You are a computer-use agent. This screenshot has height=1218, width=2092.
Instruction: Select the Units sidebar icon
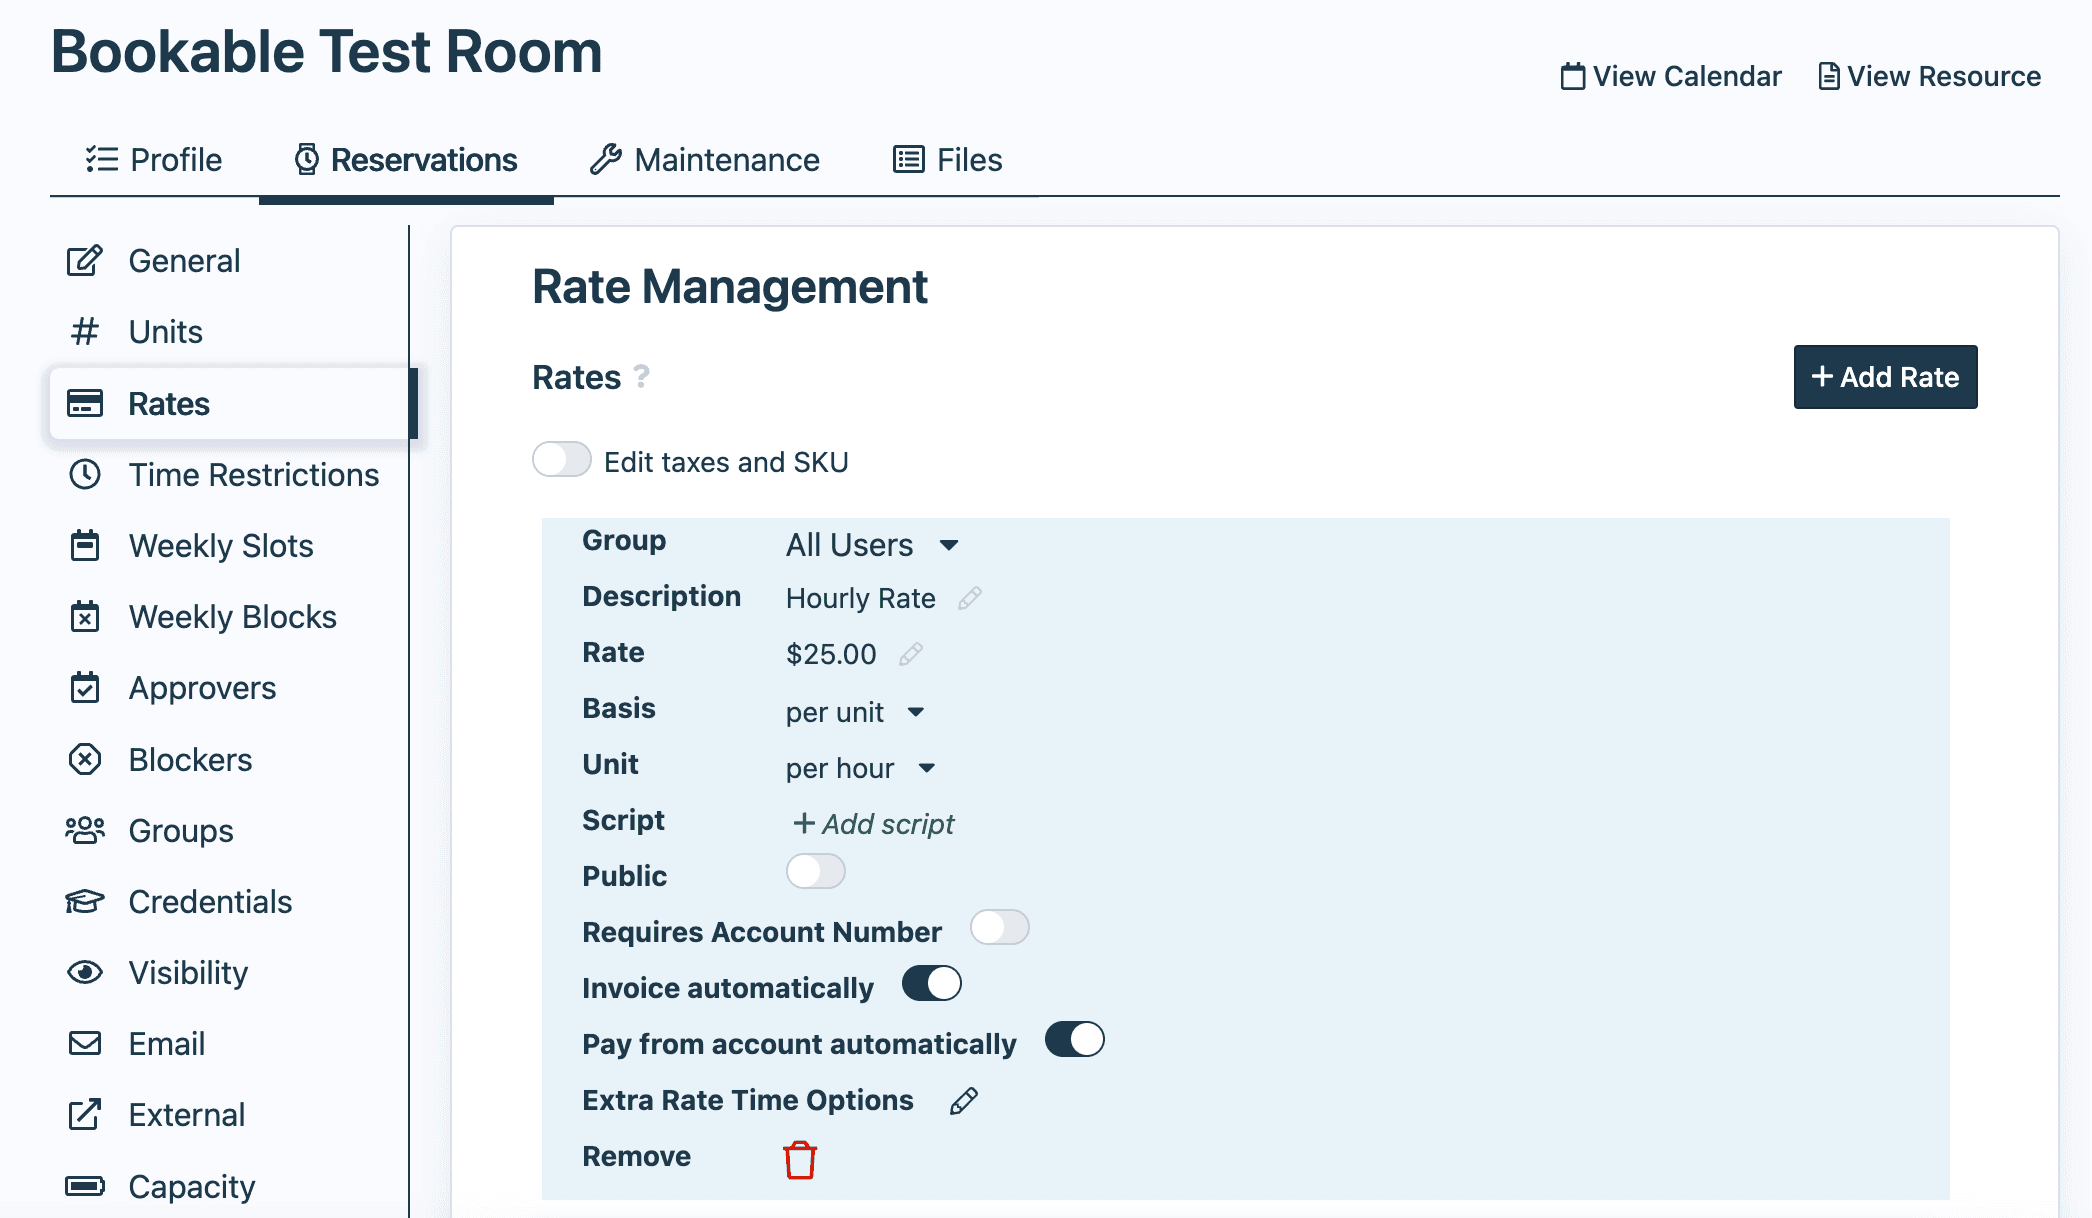[x=85, y=331]
